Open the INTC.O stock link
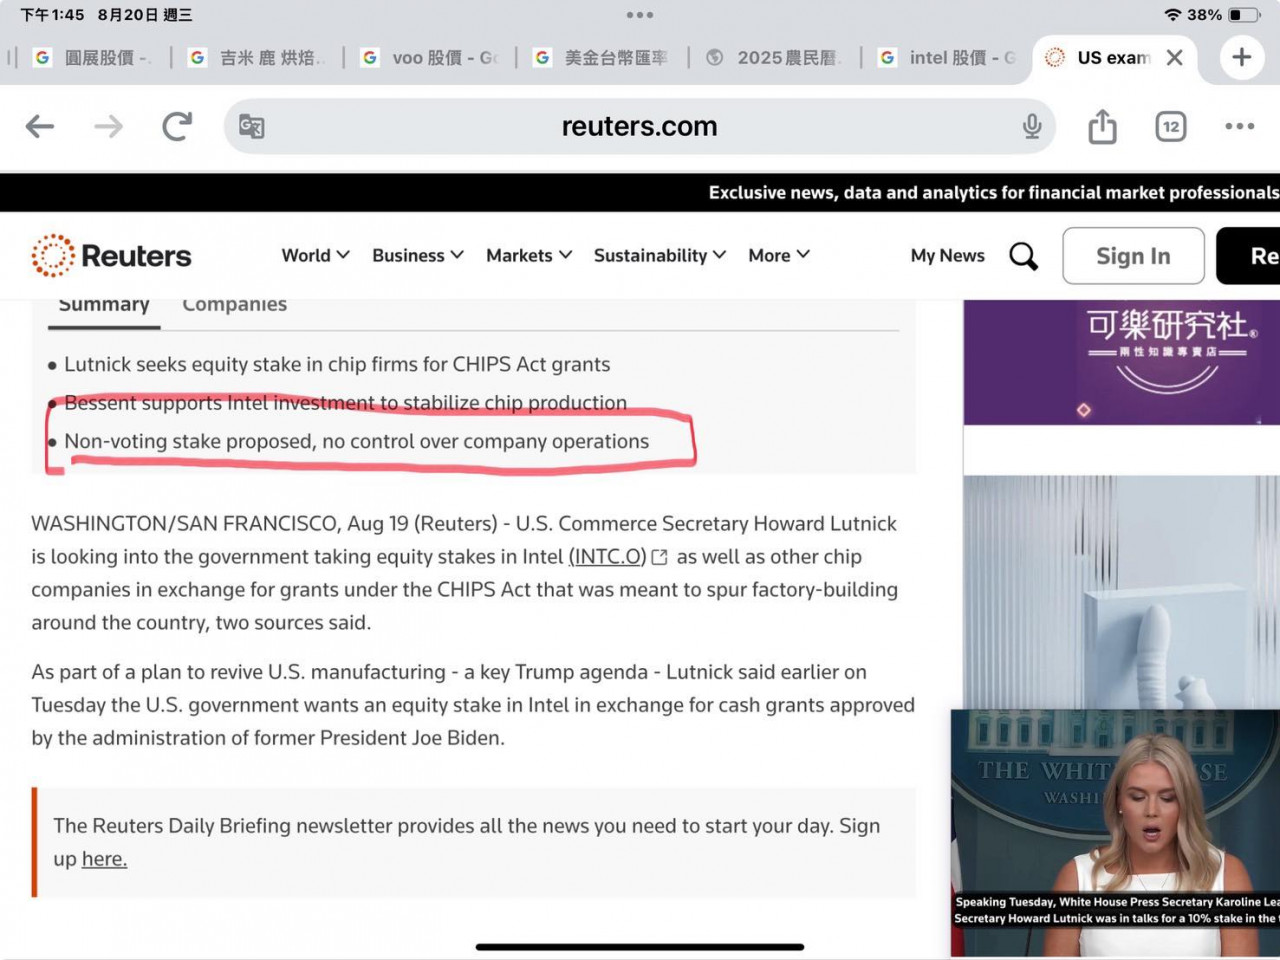Screen dimensions: 1280x960 pyautogui.click(x=607, y=557)
